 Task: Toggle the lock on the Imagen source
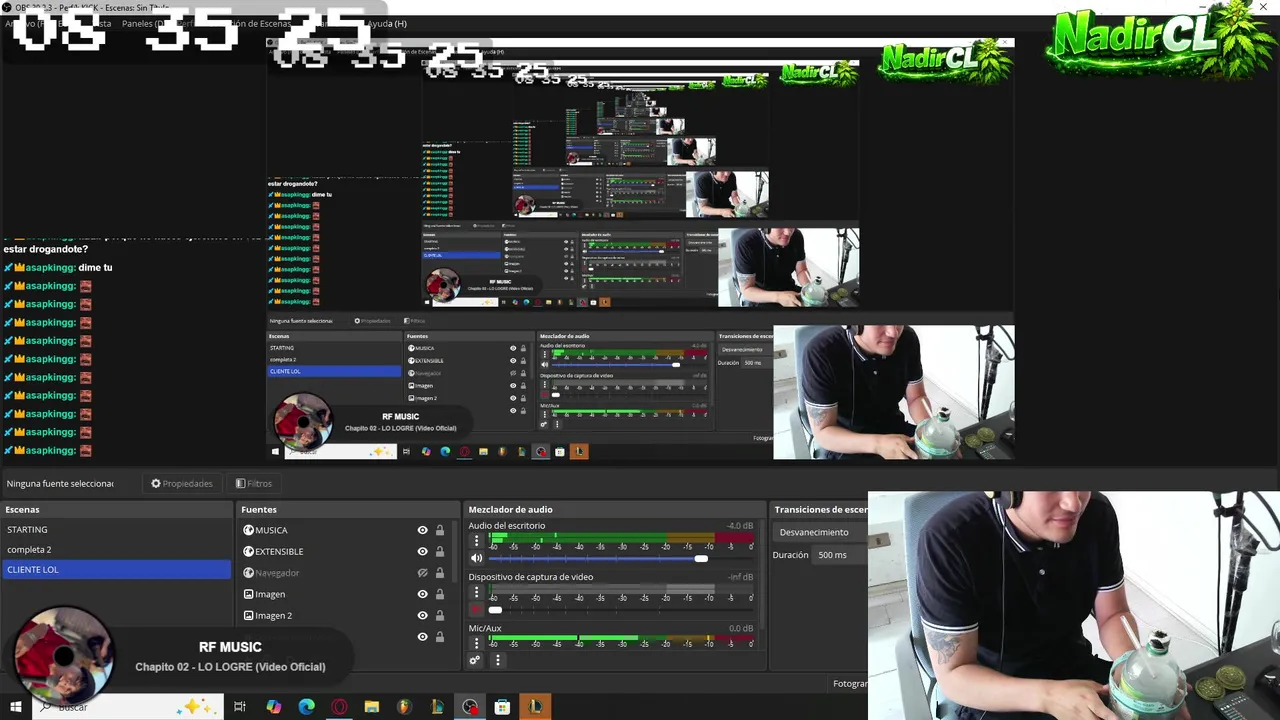coord(439,594)
